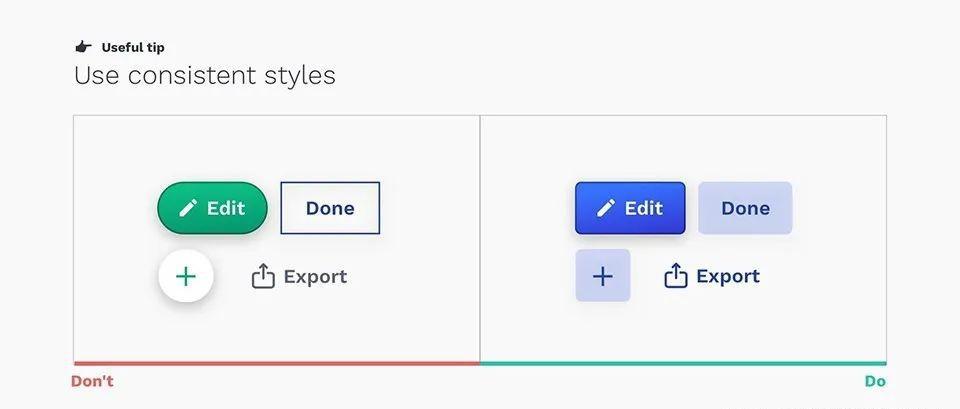Image resolution: width=960 pixels, height=409 pixels.
Task: Click the pencil icon in blue Edit button
Action: click(606, 209)
